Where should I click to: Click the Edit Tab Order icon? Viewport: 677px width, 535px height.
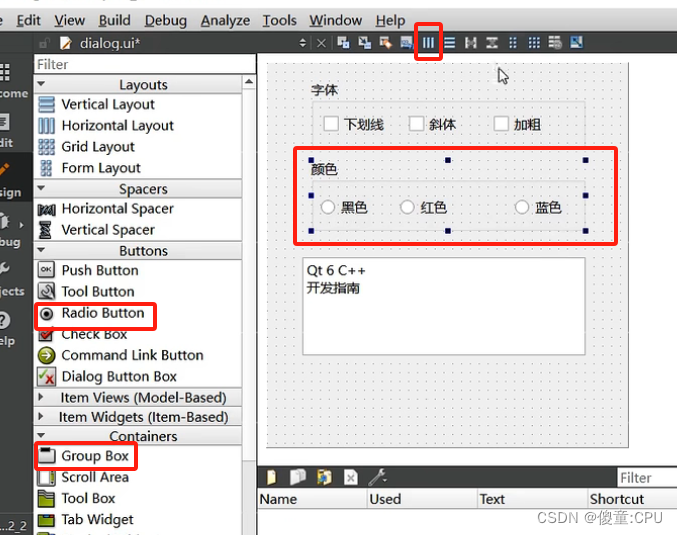(407, 43)
